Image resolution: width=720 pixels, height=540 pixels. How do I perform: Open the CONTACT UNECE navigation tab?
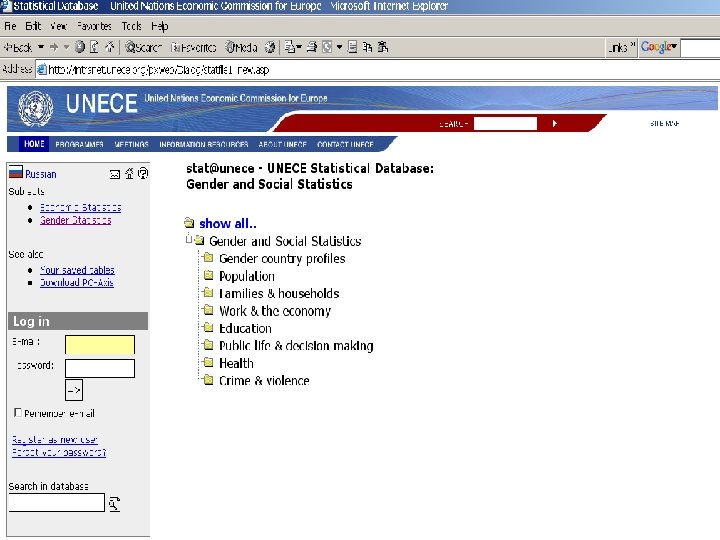click(345, 145)
